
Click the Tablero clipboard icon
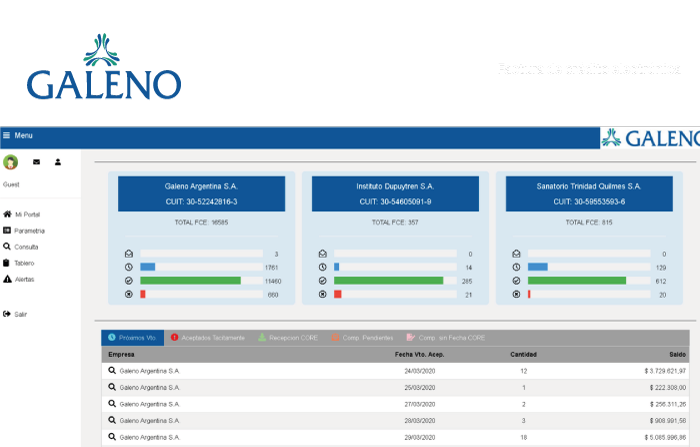click(6, 263)
